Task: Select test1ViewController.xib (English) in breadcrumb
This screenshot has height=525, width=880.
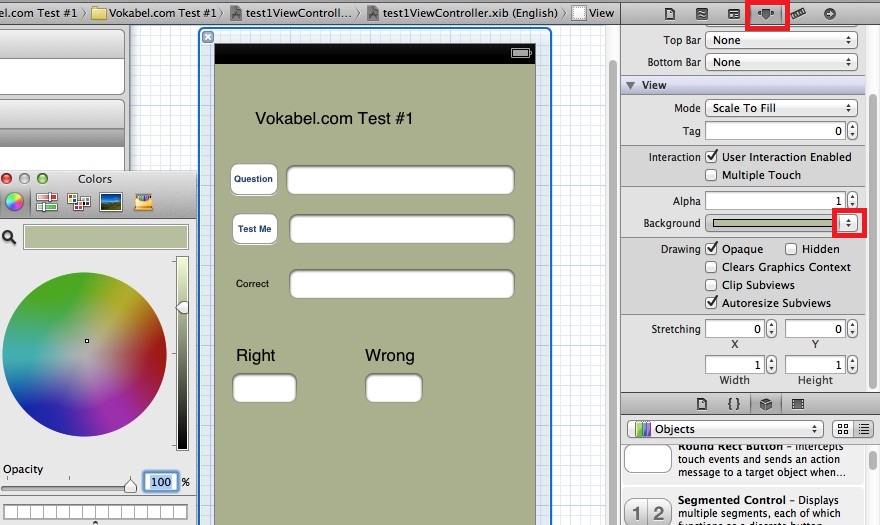Action: [463, 13]
